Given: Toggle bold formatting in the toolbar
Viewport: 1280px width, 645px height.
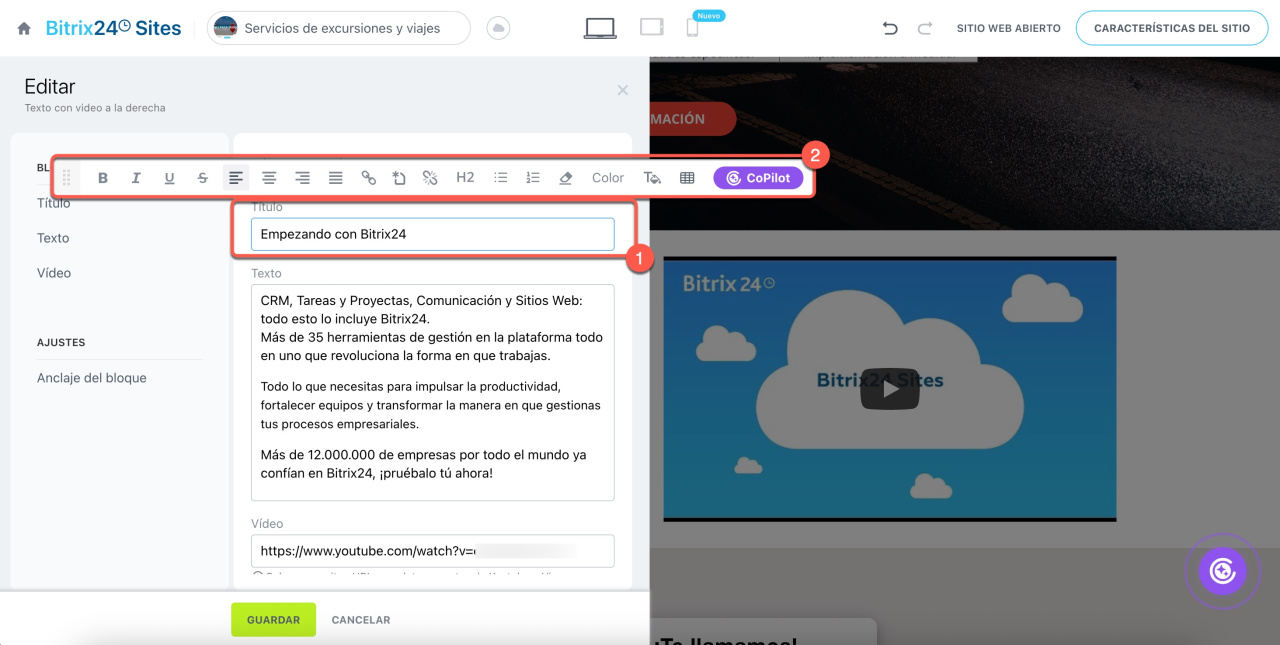Looking at the screenshot, I should tap(103, 178).
